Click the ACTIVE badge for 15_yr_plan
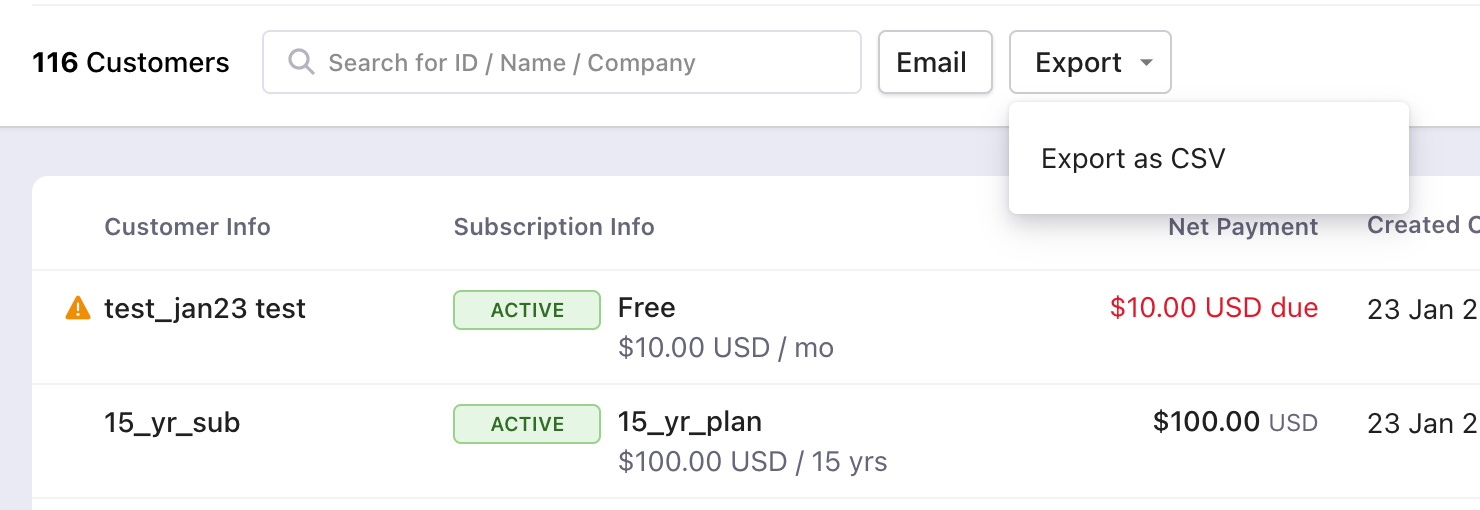 point(527,424)
